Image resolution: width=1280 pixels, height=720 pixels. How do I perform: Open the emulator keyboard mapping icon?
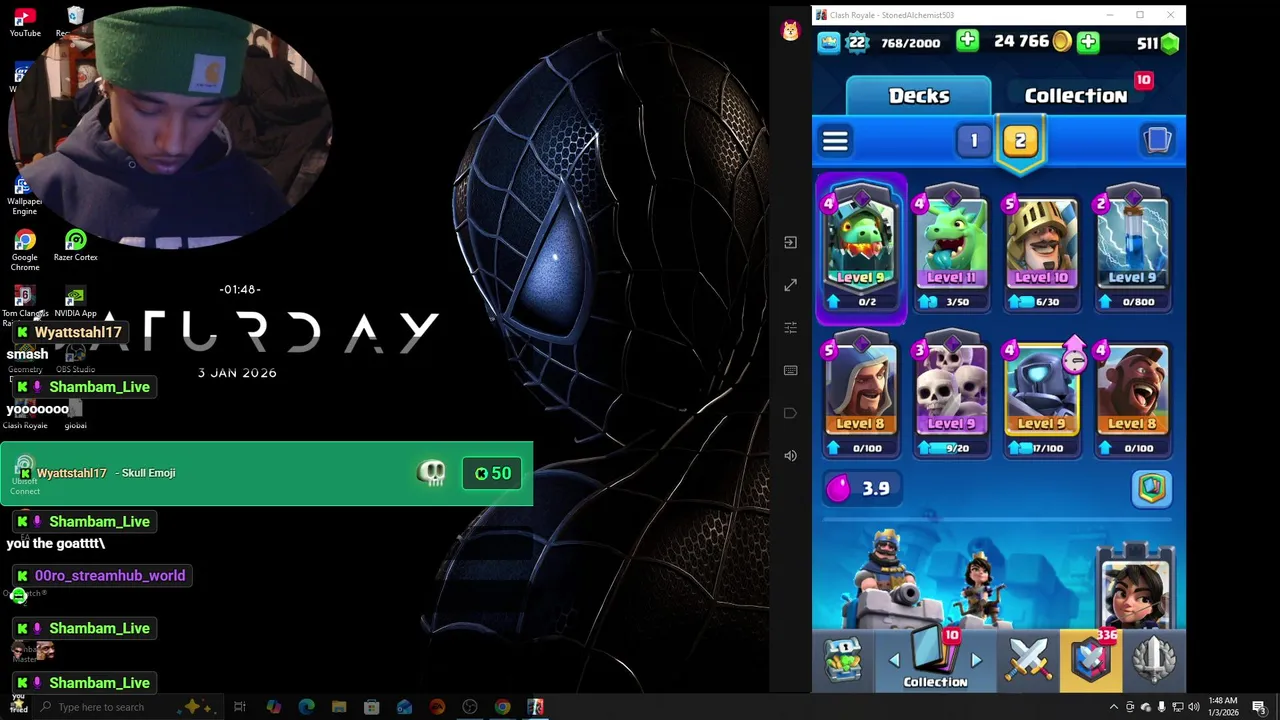pos(790,370)
